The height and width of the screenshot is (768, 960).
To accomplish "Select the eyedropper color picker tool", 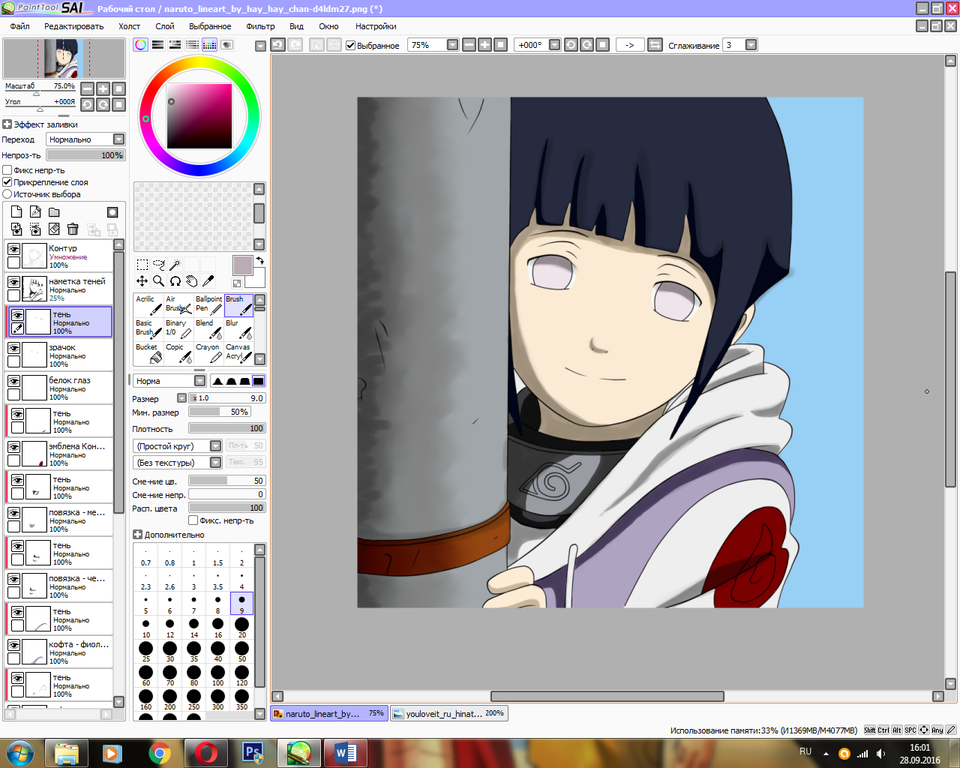I will click(208, 281).
